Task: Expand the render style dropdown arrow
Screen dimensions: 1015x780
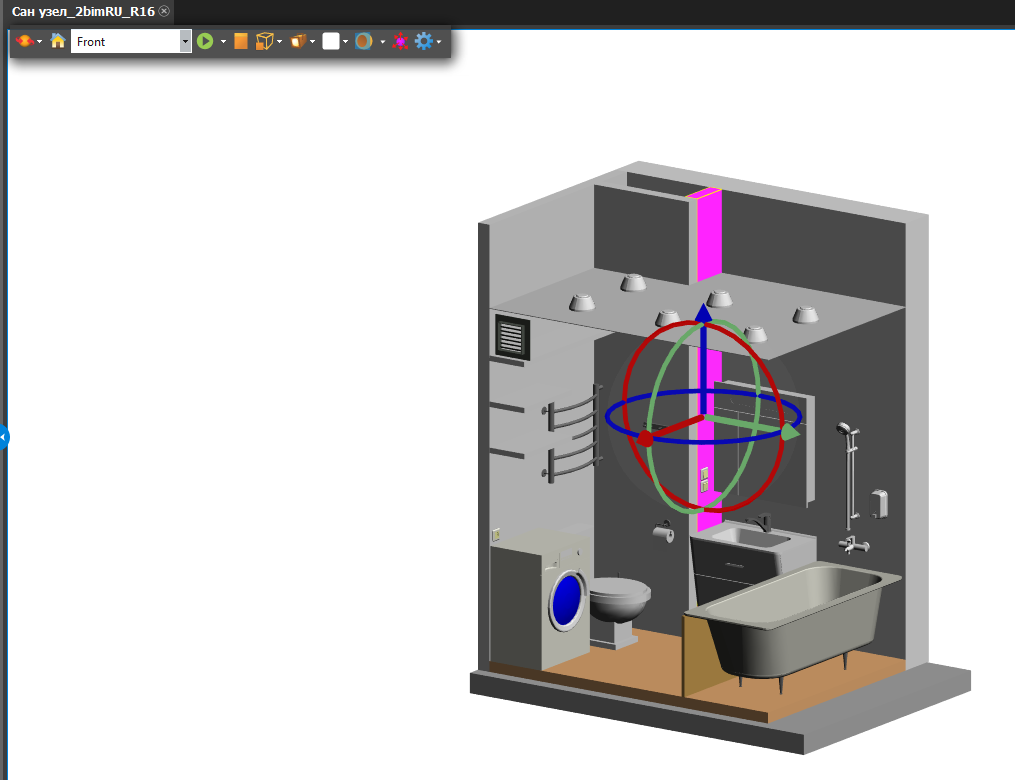Action: [383, 42]
